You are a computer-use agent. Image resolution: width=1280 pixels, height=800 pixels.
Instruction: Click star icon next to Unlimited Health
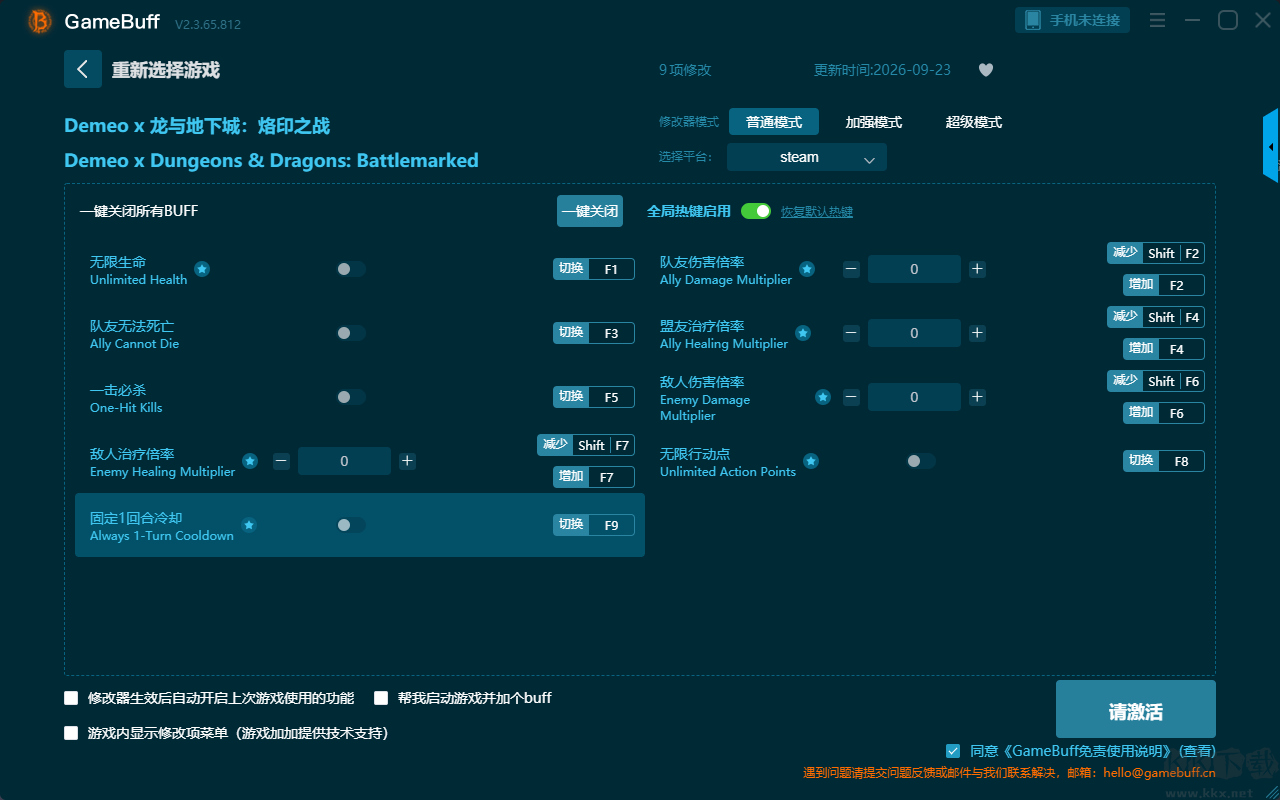202,269
